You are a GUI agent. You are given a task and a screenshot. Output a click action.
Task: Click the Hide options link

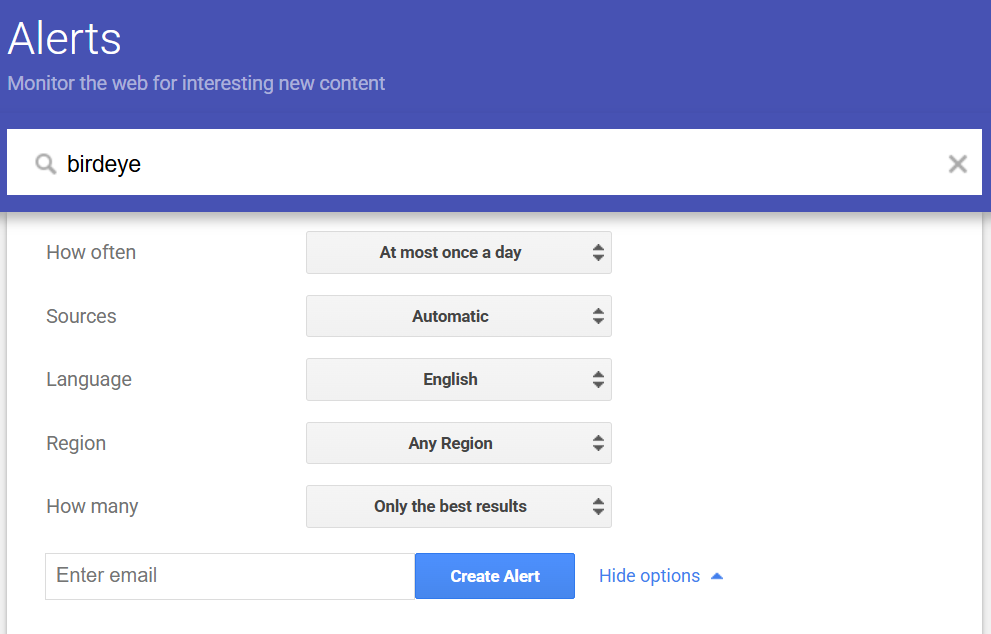tap(660, 576)
